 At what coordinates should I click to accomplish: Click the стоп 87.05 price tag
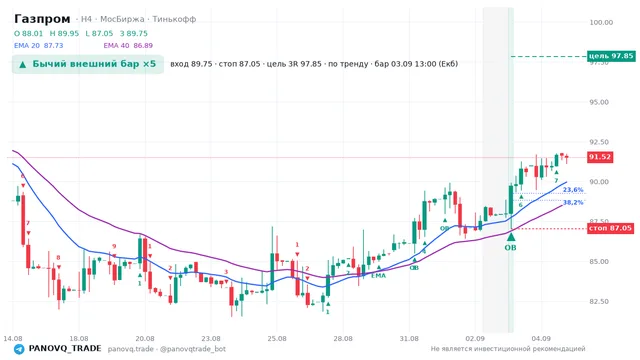pos(610,228)
